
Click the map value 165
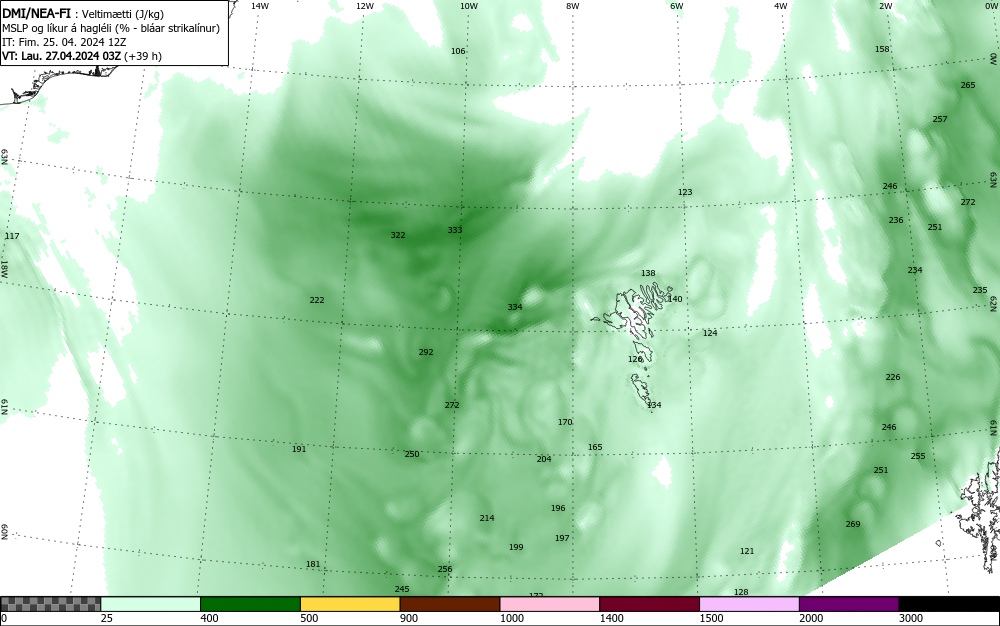tap(595, 448)
